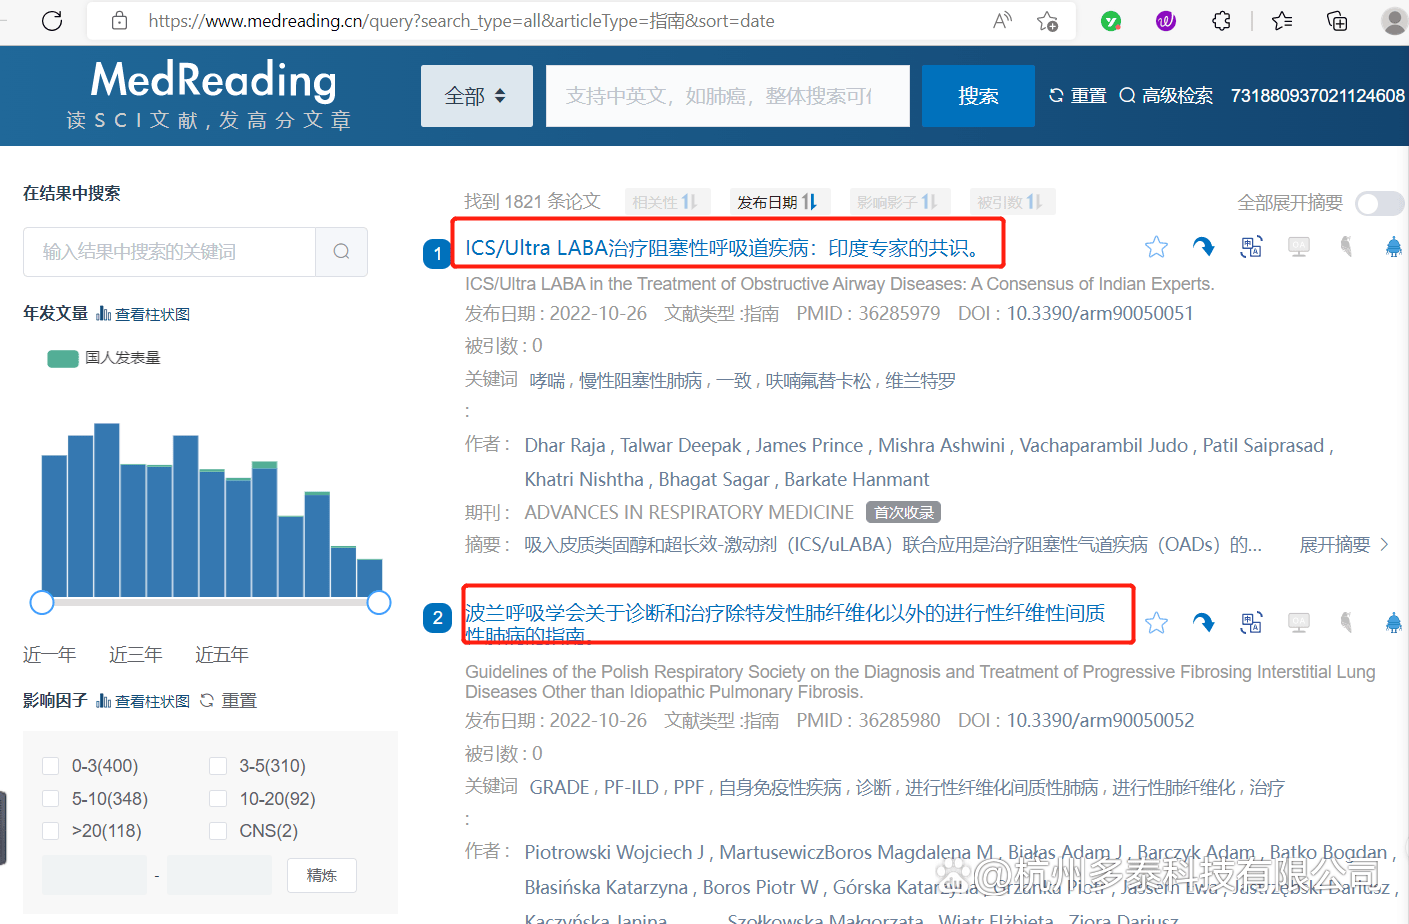Check the 10-20(92) impact factor box

tap(218, 799)
